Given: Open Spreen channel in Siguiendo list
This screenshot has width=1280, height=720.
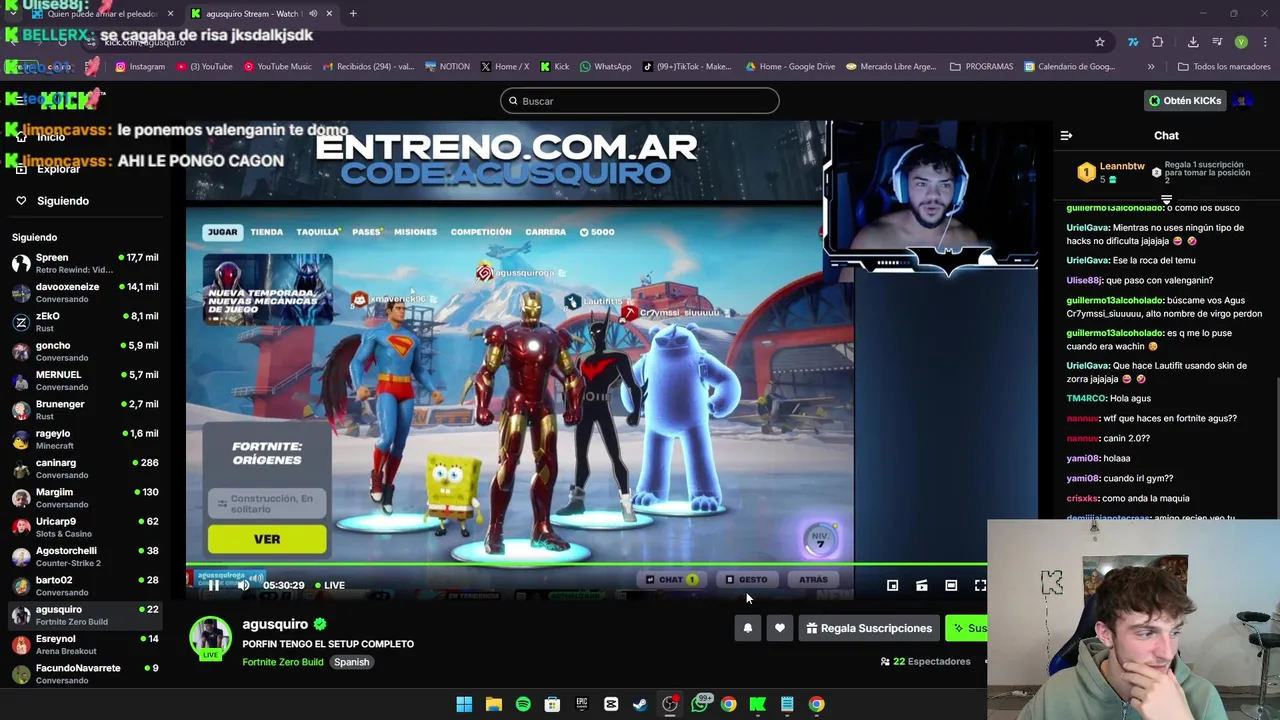Looking at the screenshot, I should (84, 263).
